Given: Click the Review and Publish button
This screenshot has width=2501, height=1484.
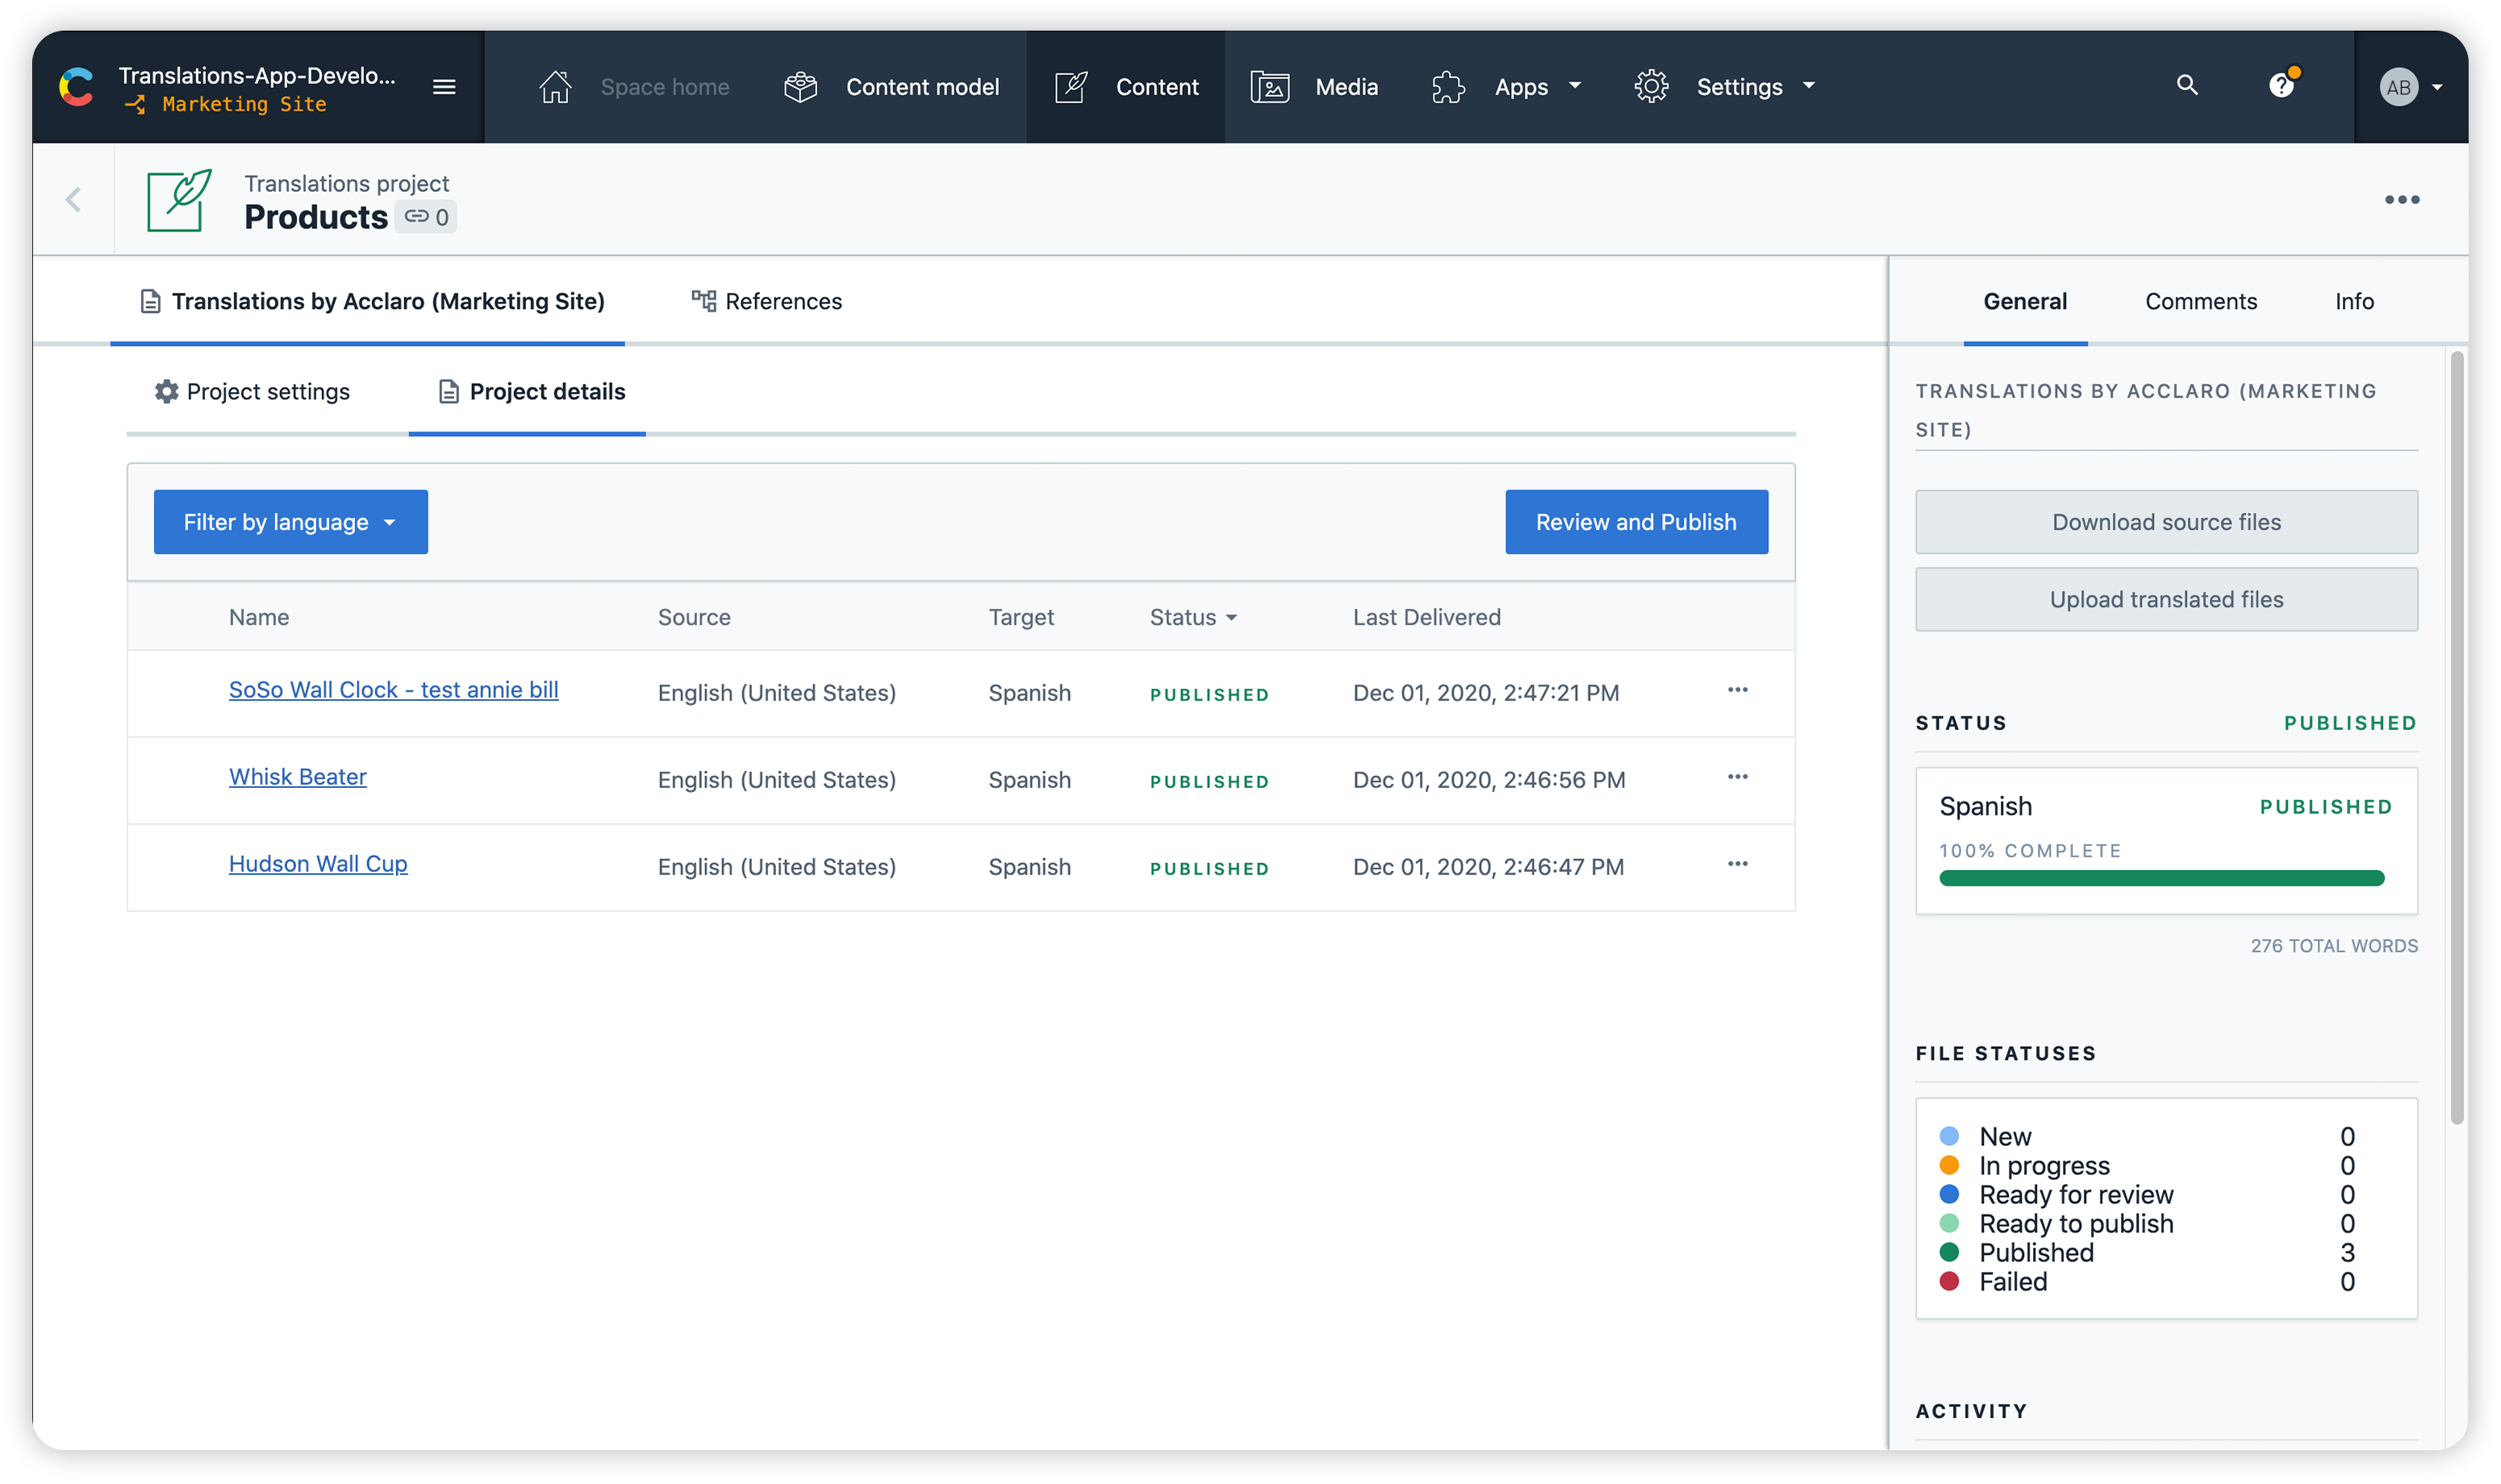Looking at the screenshot, I should point(1635,521).
